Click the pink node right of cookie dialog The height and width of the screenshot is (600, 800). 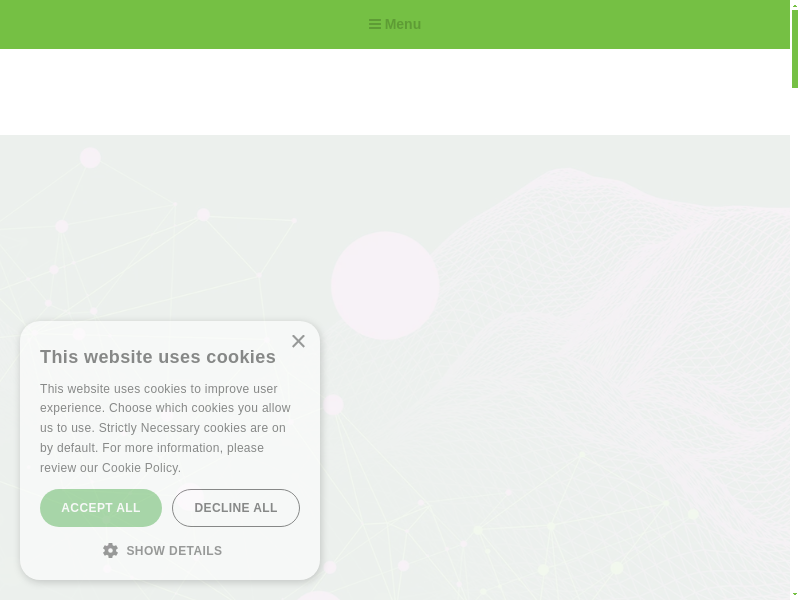coord(333,405)
